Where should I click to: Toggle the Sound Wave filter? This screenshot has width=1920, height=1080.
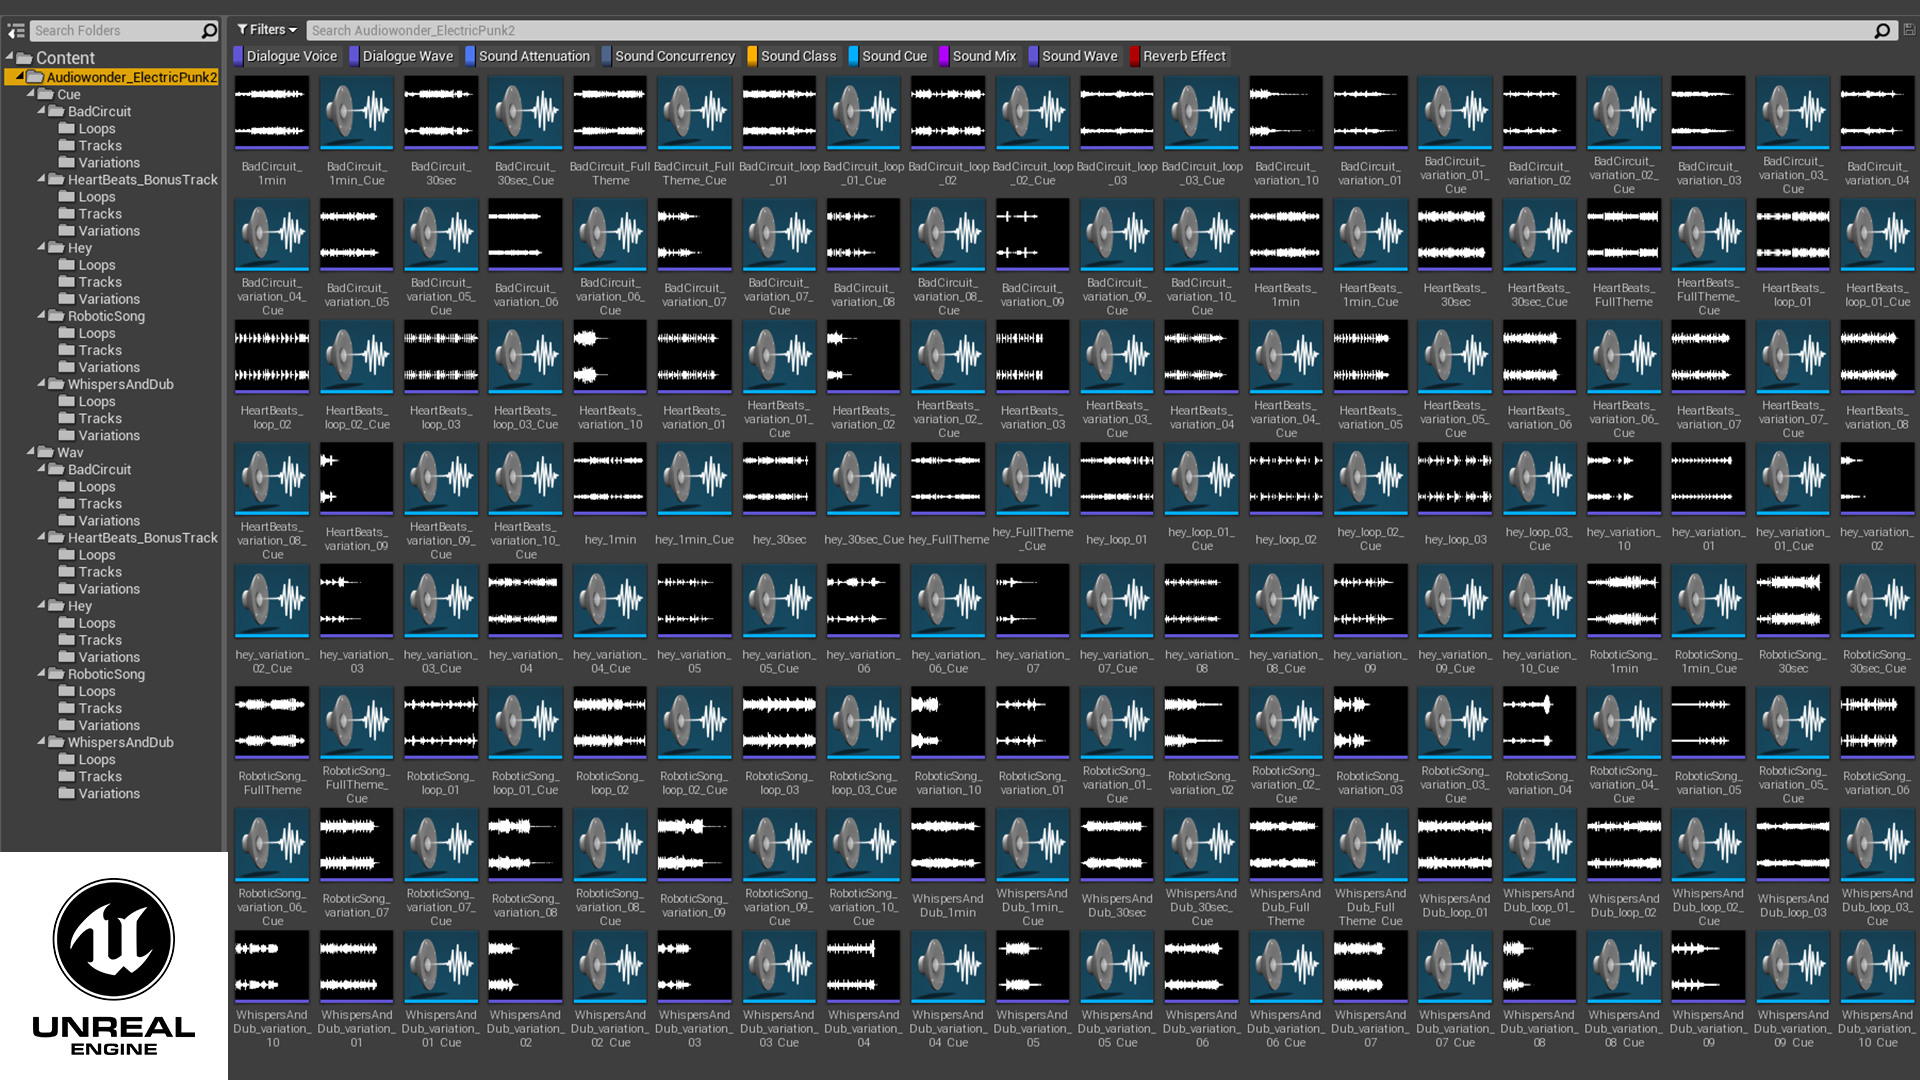tap(1074, 56)
